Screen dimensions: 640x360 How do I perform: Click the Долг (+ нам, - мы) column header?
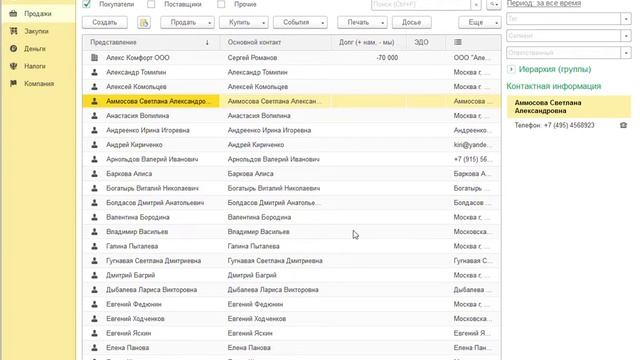point(369,42)
